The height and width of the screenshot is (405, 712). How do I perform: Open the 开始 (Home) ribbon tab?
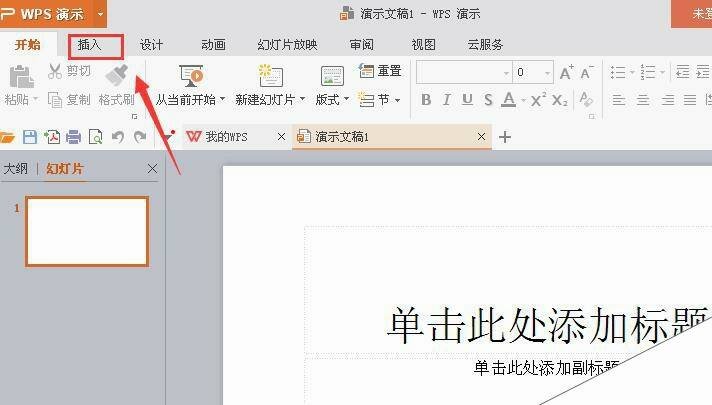coord(28,44)
